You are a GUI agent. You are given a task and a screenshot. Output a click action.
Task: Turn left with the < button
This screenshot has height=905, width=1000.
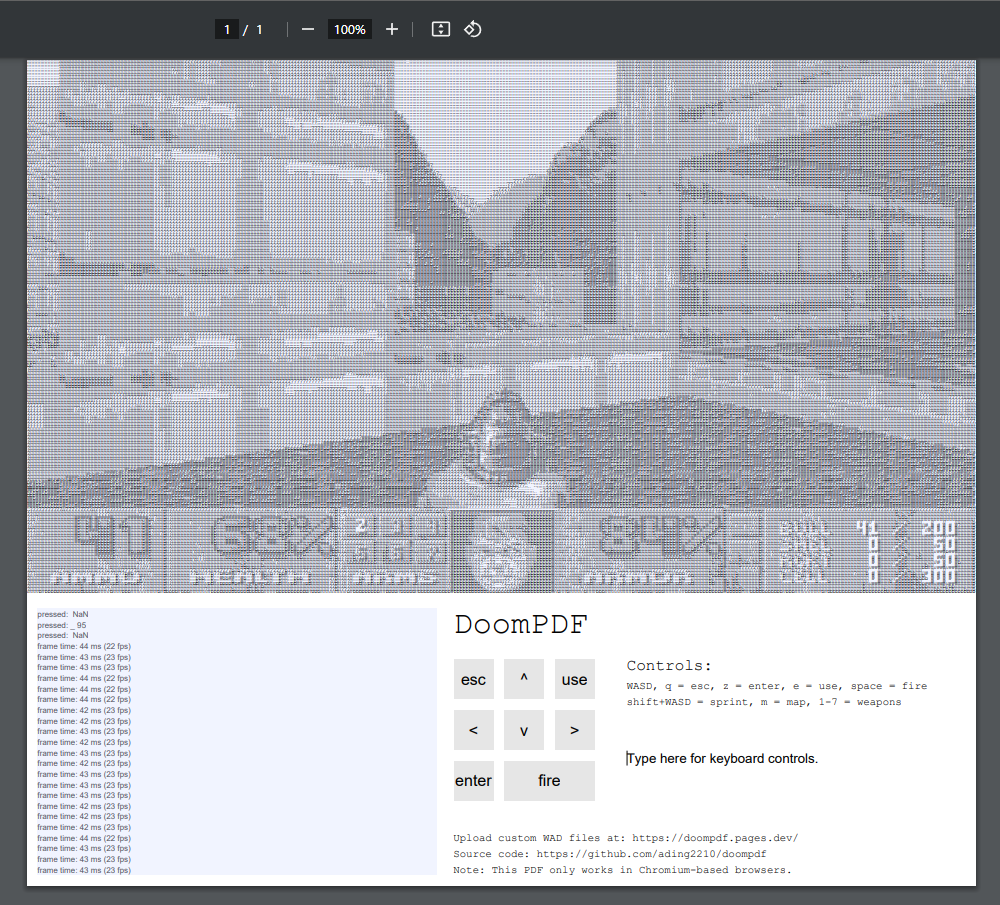[x=473, y=730]
